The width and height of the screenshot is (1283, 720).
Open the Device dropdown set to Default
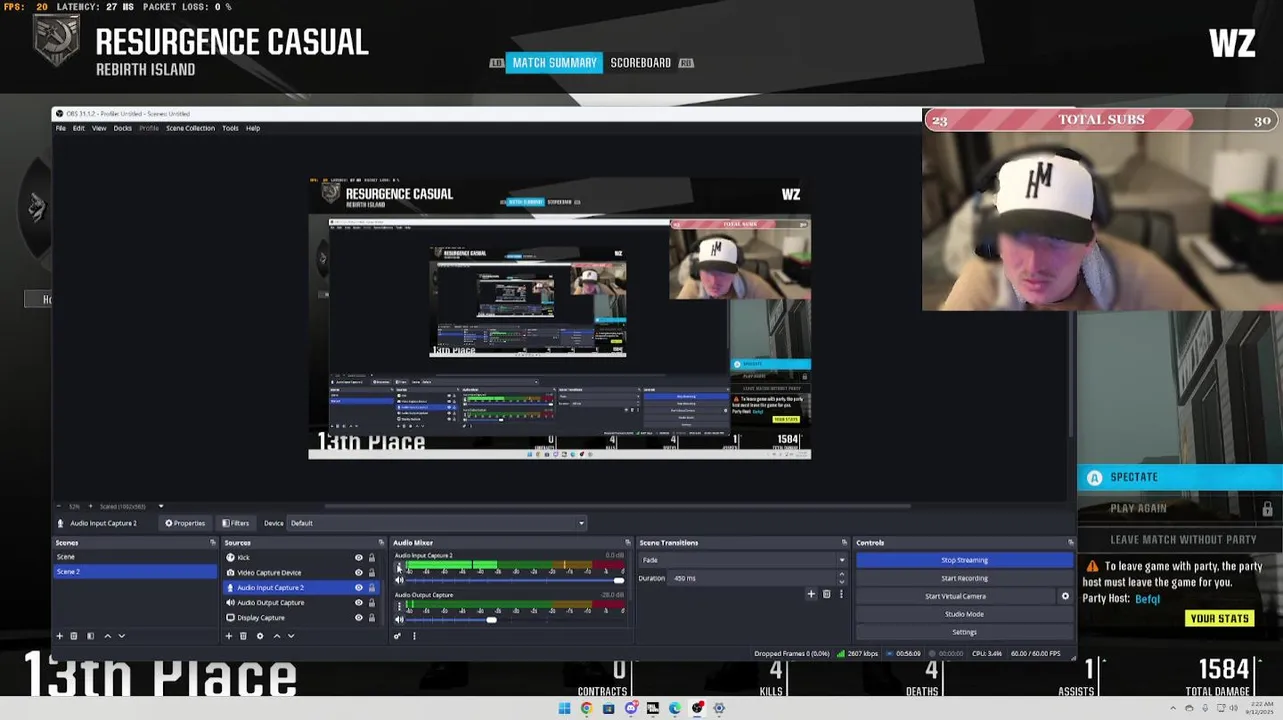[437, 523]
